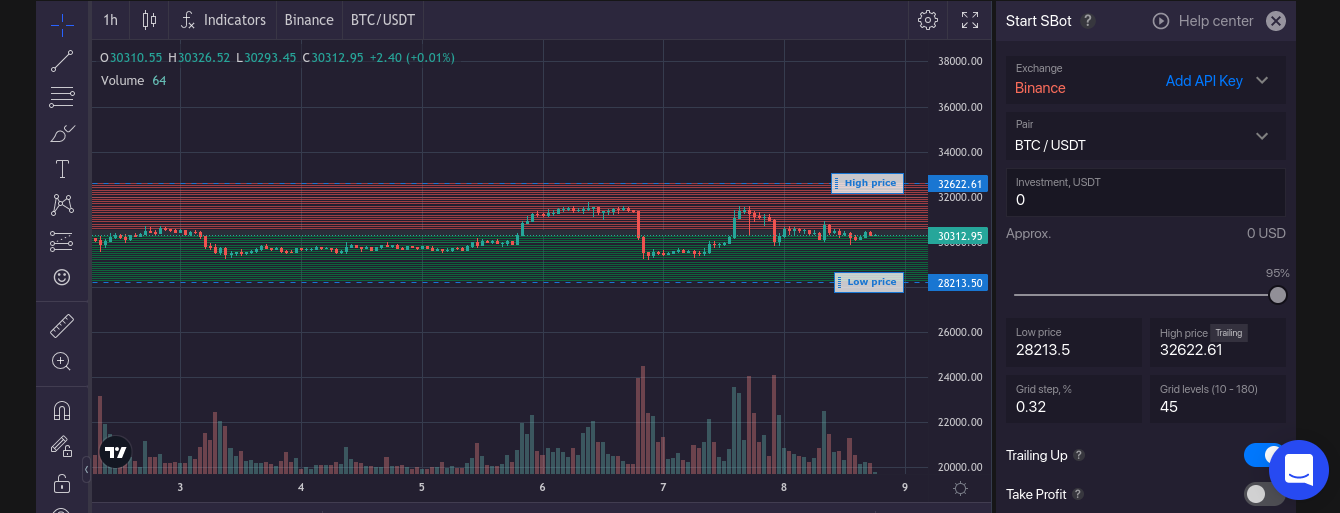Click the 95% investment slider handle
The height and width of the screenshot is (513, 1340).
pos(1277,295)
